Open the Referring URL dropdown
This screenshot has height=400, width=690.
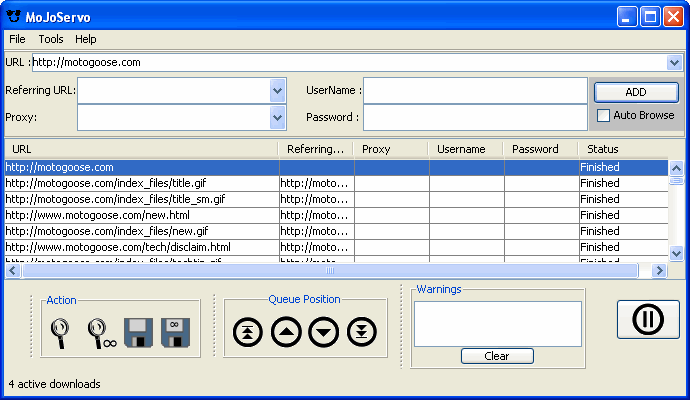[278, 90]
